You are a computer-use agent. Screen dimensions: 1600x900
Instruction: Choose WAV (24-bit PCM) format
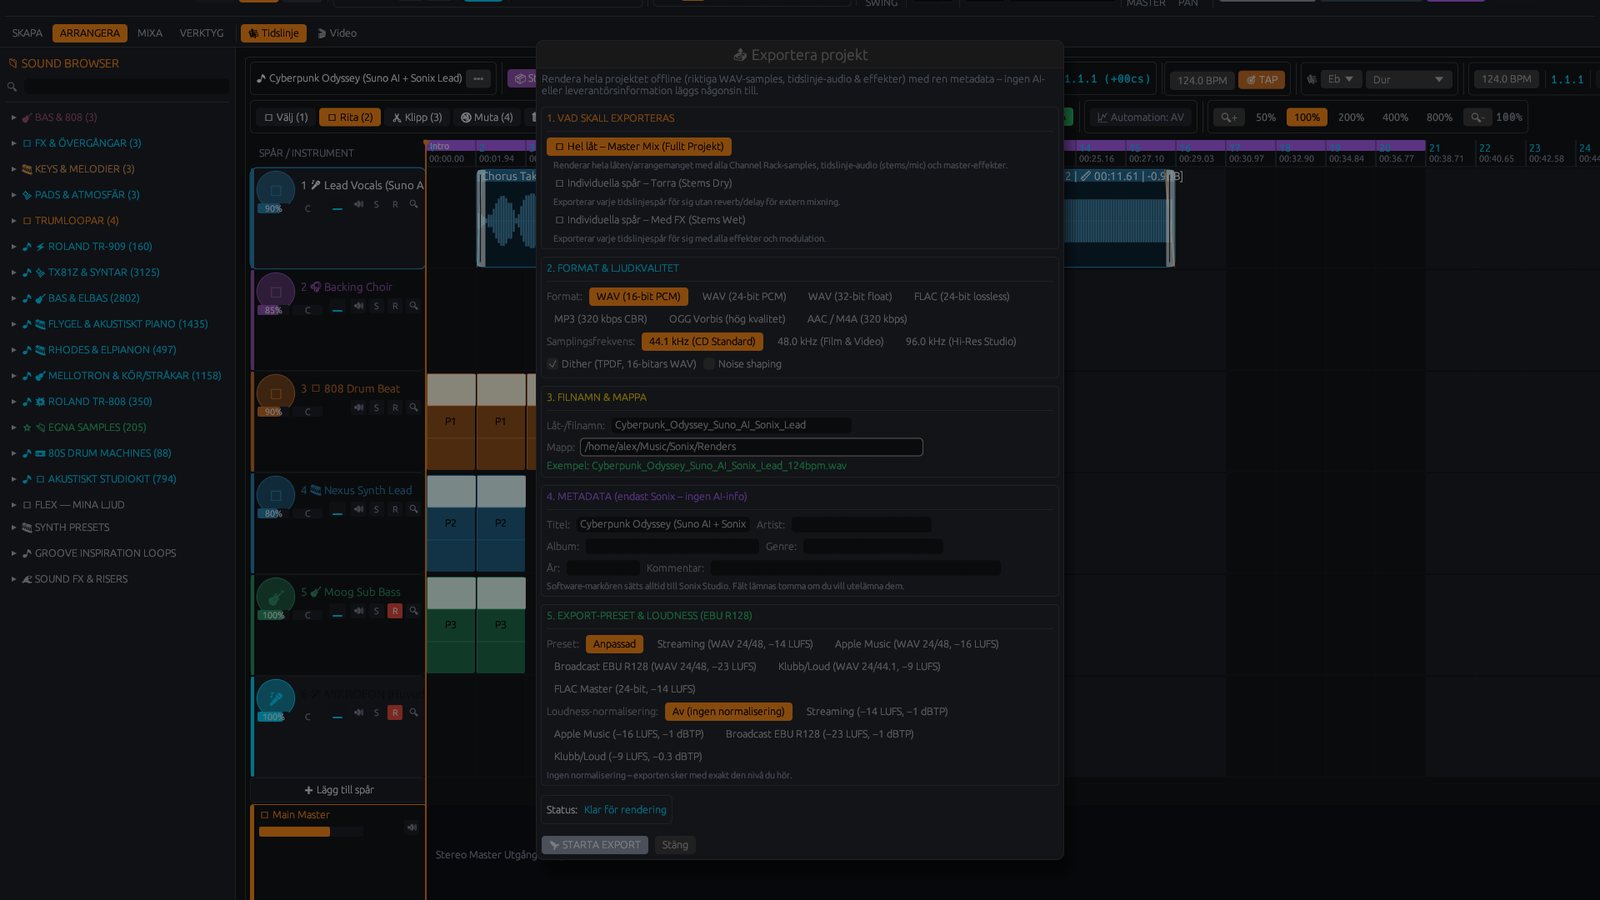coord(744,296)
